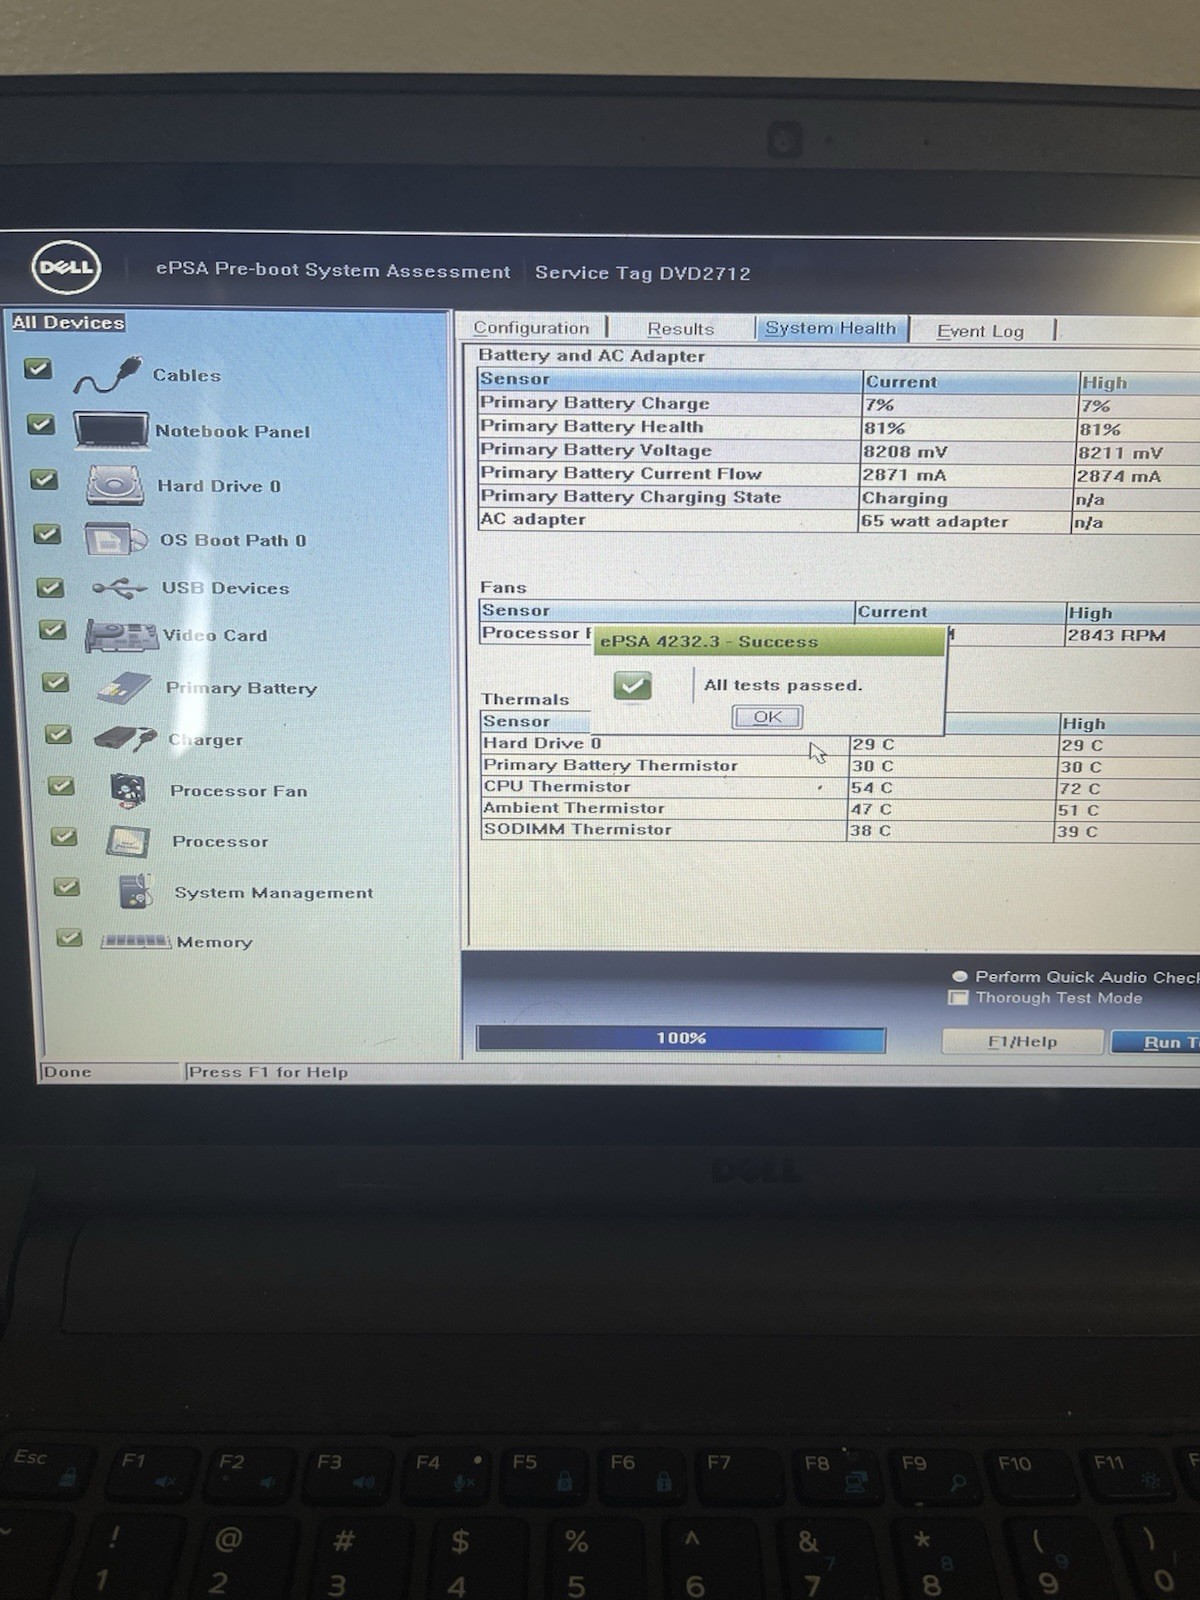Select Primary Battery Charging State row
The height and width of the screenshot is (1600, 1200).
click(x=838, y=497)
